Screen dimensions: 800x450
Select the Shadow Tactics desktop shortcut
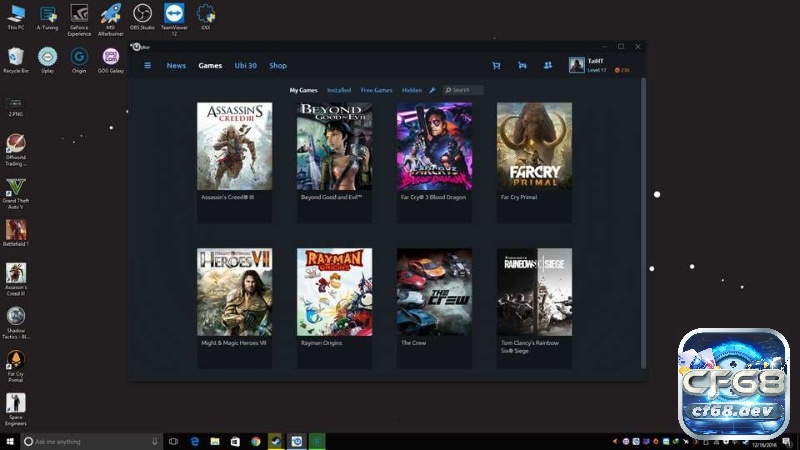pyautogui.click(x=16, y=323)
